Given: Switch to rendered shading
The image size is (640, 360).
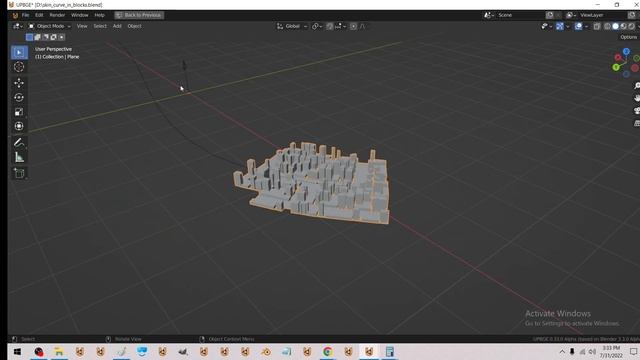Looking at the screenshot, I should pos(631,26).
